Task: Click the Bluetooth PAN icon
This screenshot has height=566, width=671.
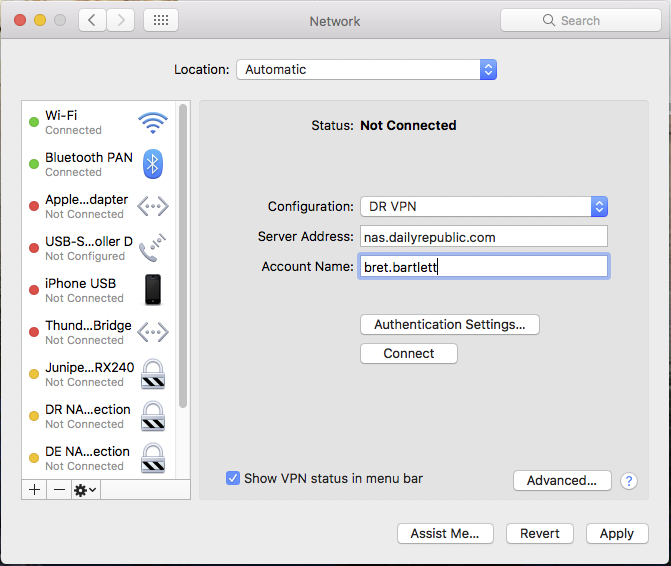Action: point(153,164)
